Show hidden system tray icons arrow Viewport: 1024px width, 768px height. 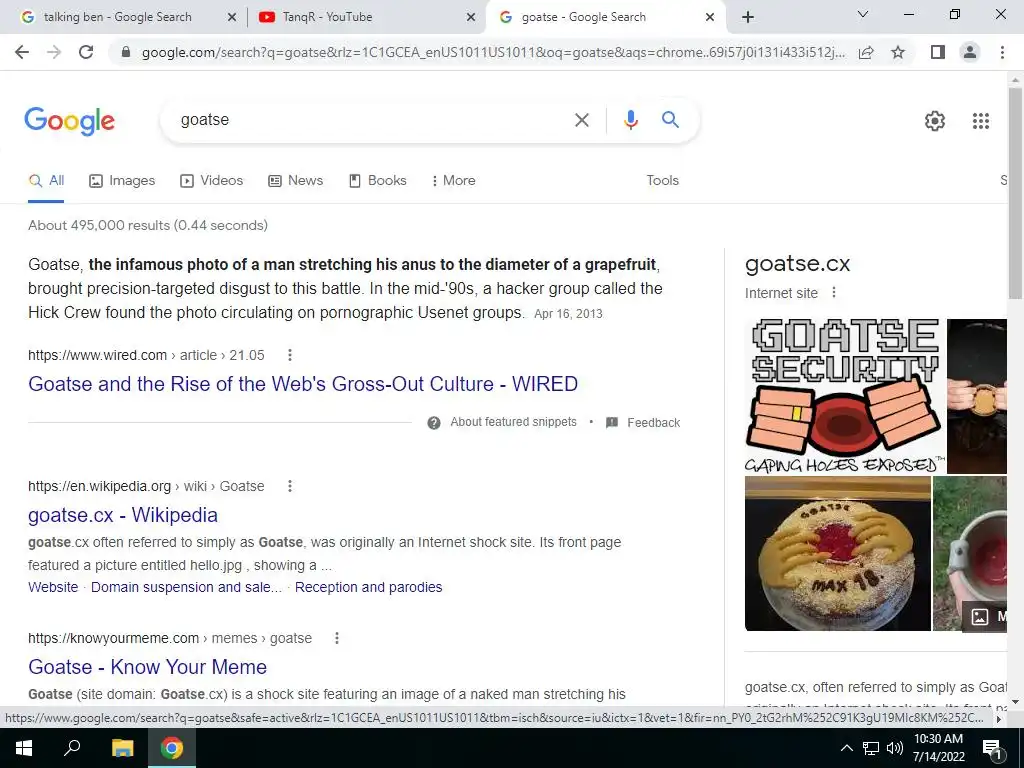[846, 748]
